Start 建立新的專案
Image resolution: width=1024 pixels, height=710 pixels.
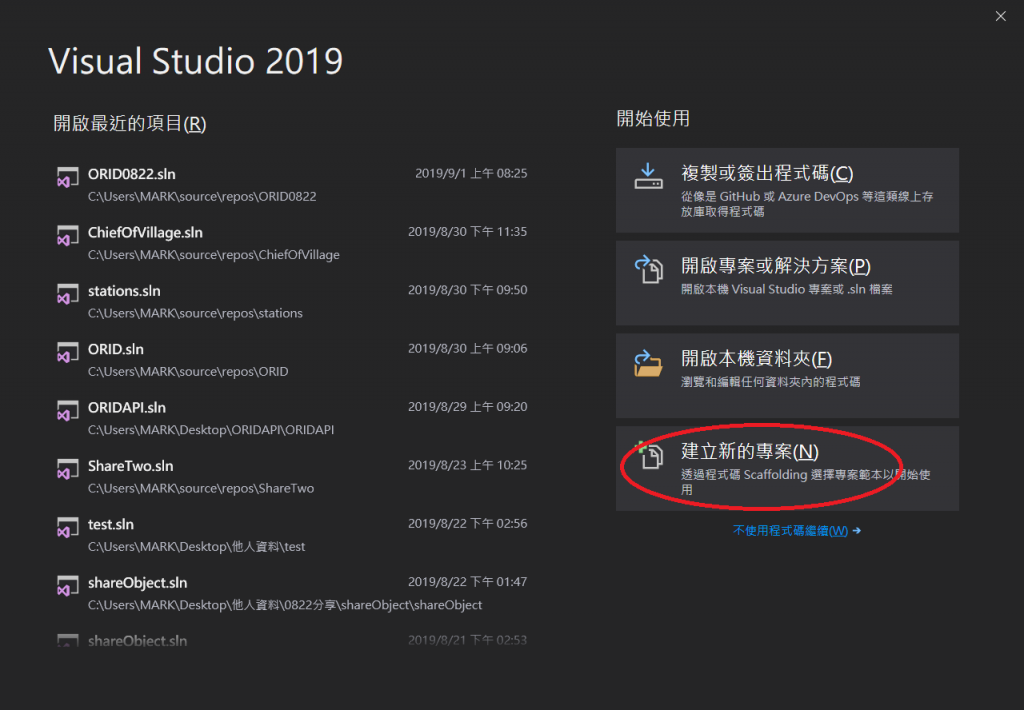coord(787,468)
